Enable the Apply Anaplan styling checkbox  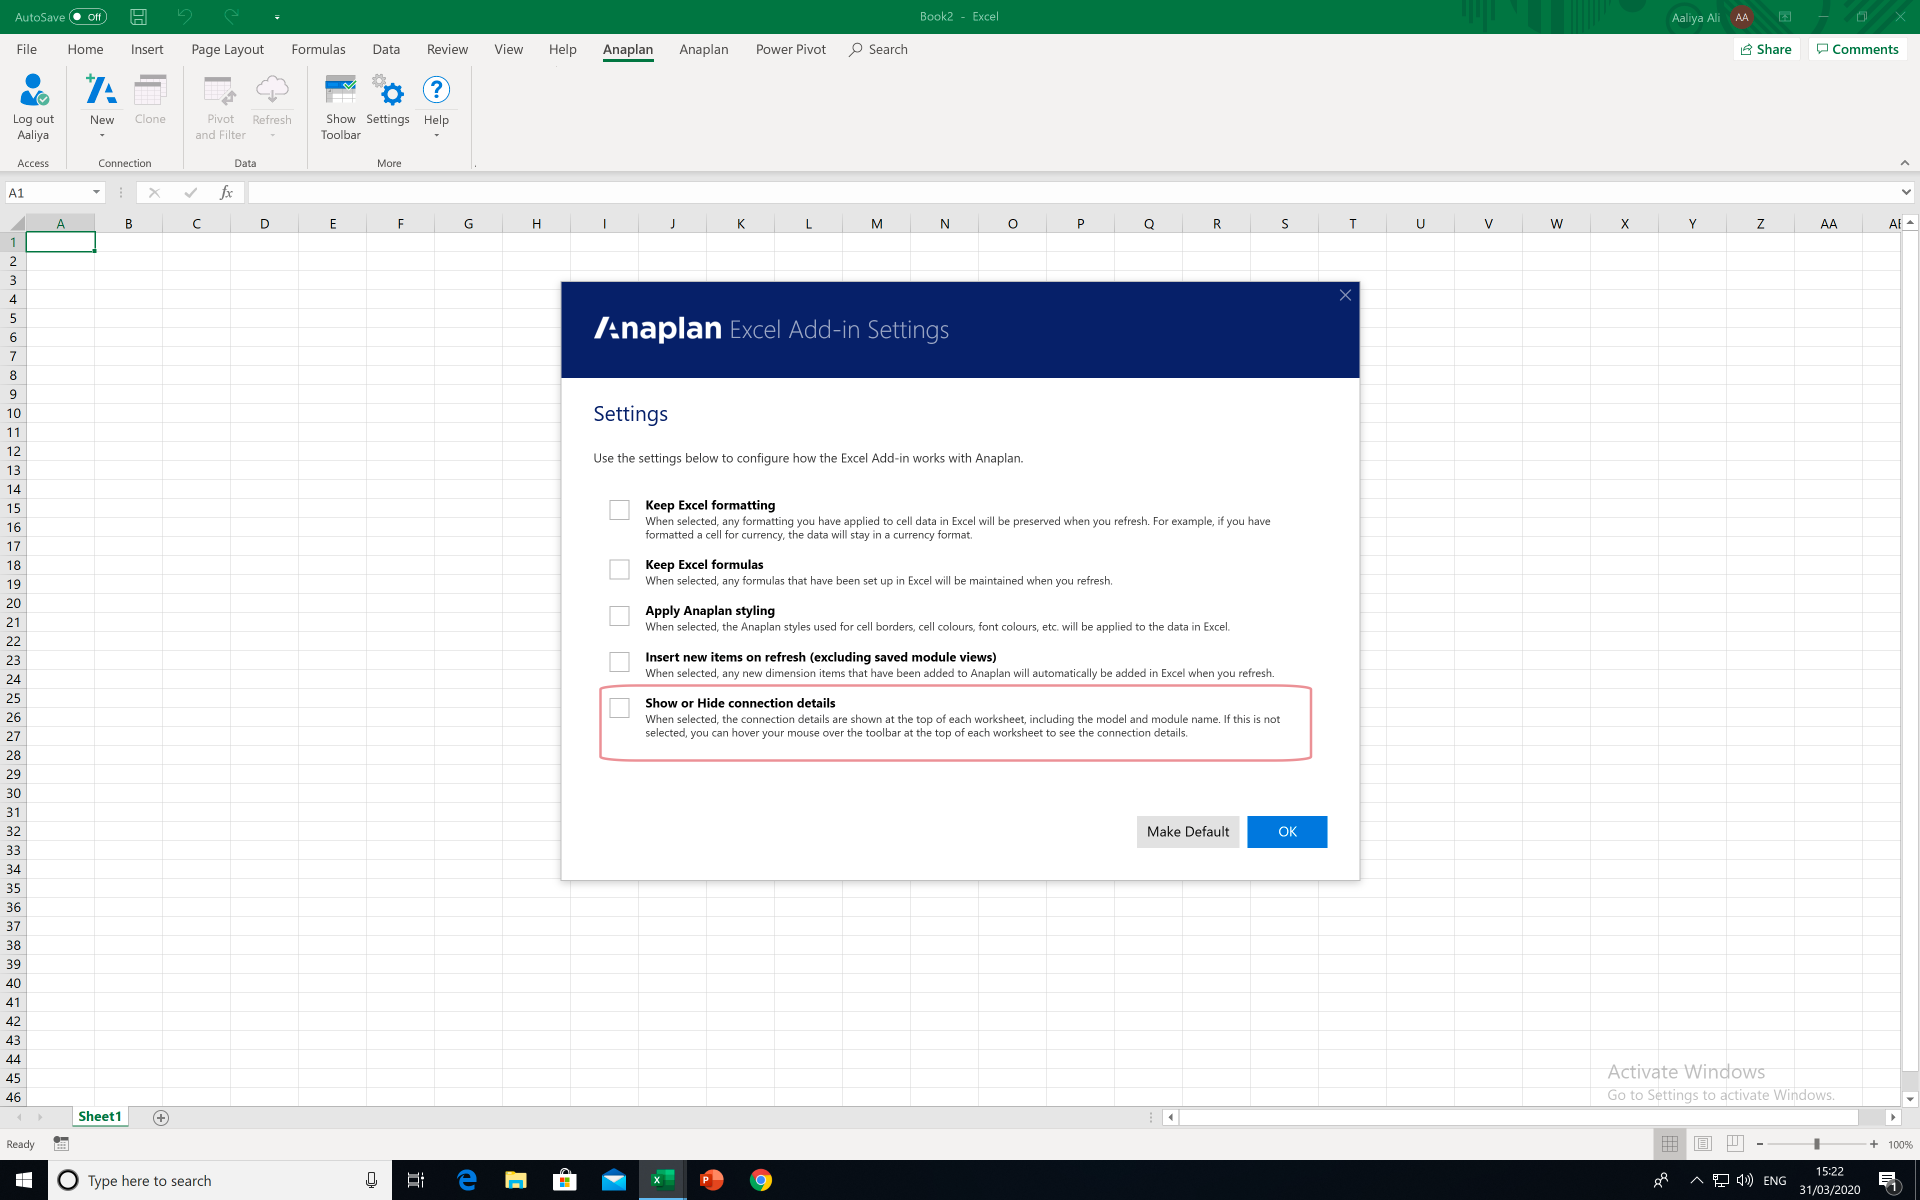[619, 615]
